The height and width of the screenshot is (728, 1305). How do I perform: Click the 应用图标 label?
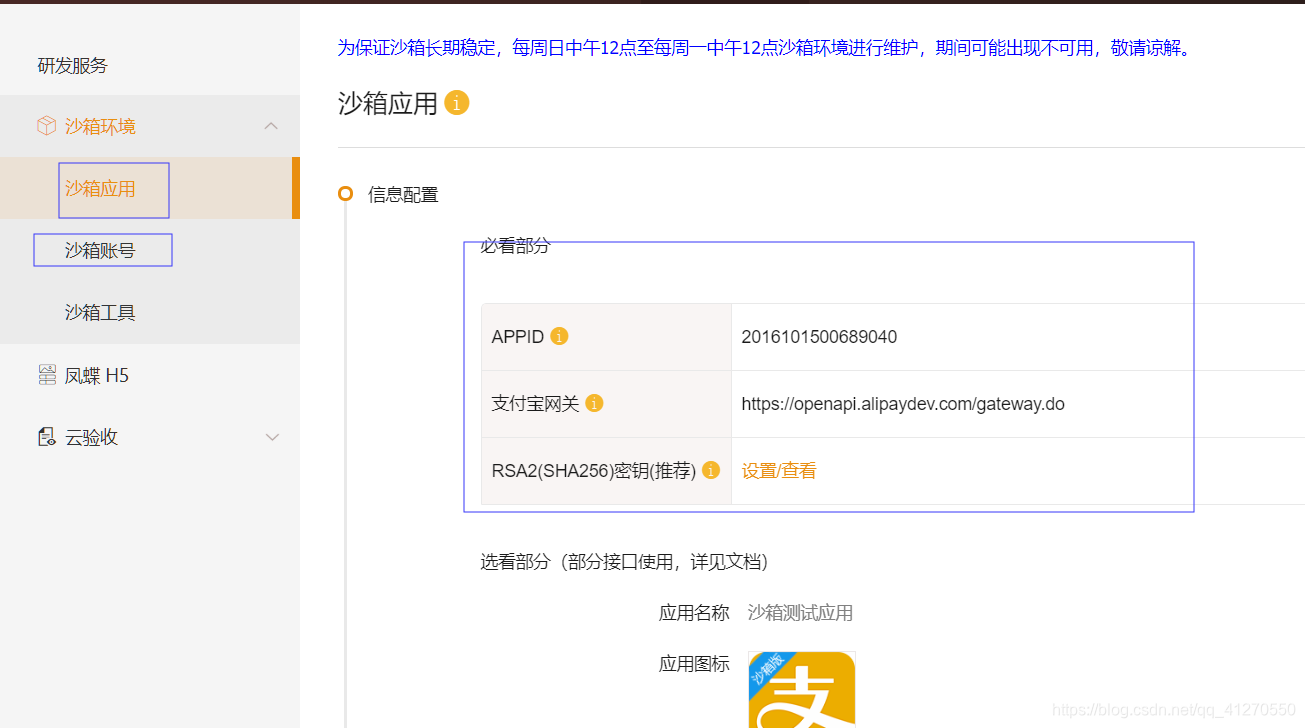coord(694,664)
